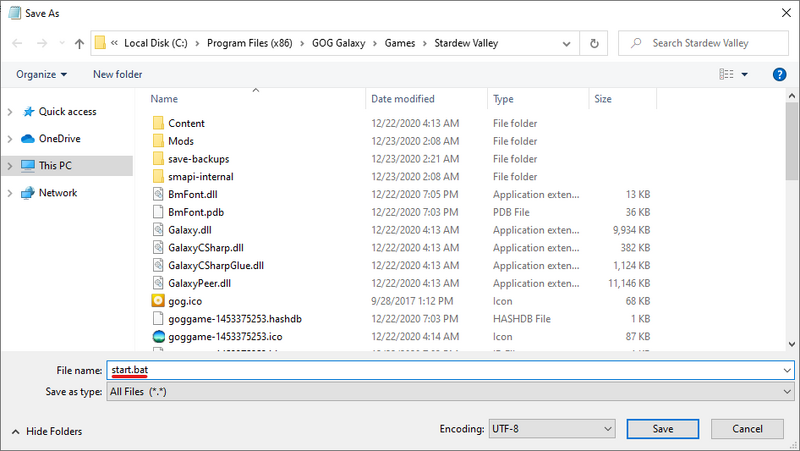The image size is (800, 451).
Task: Click the goggame-1453375253.ico file icon
Action: click(159, 337)
